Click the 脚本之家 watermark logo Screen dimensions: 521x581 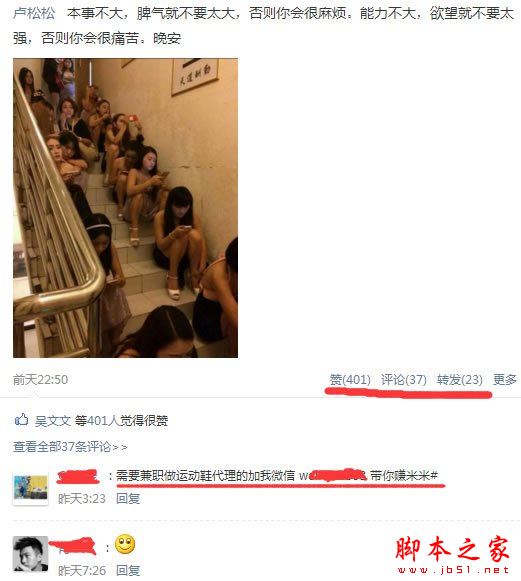pos(452,549)
